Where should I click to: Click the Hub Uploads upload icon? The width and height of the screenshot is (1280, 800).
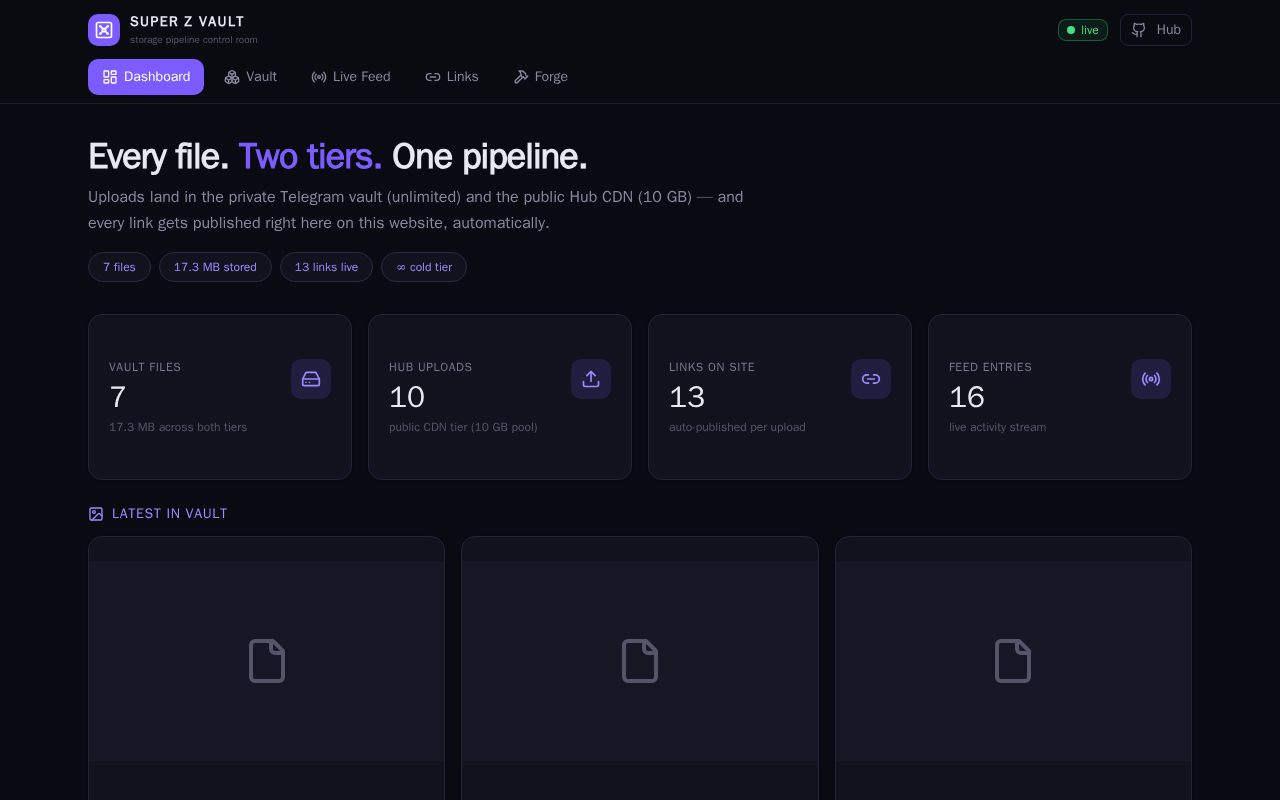coord(591,379)
